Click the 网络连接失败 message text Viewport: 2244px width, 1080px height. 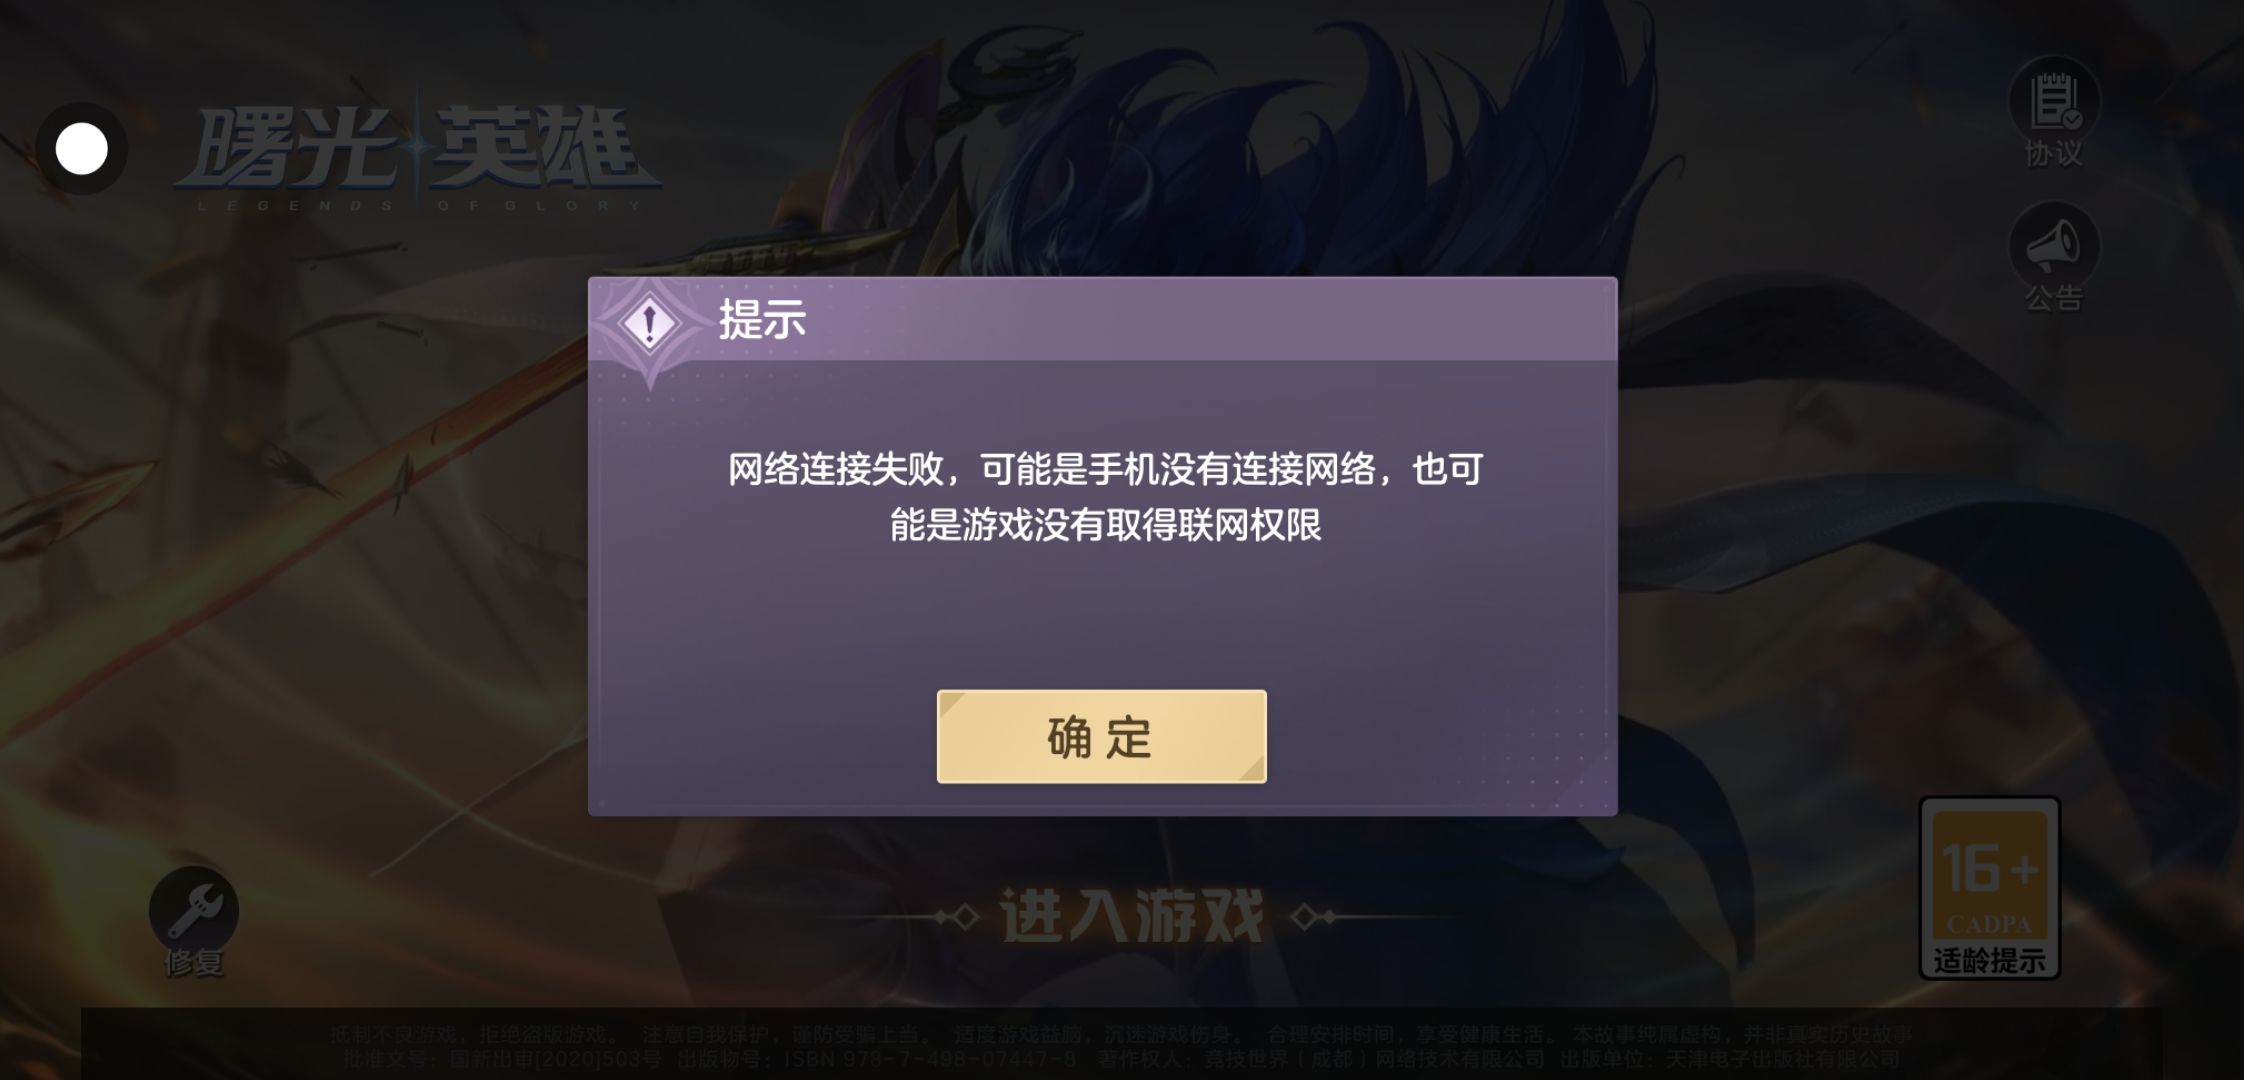pyautogui.click(x=1105, y=497)
